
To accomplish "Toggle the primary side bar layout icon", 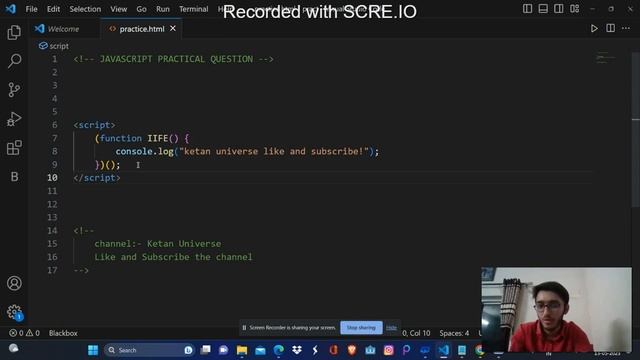I will click(x=527, y=9).
